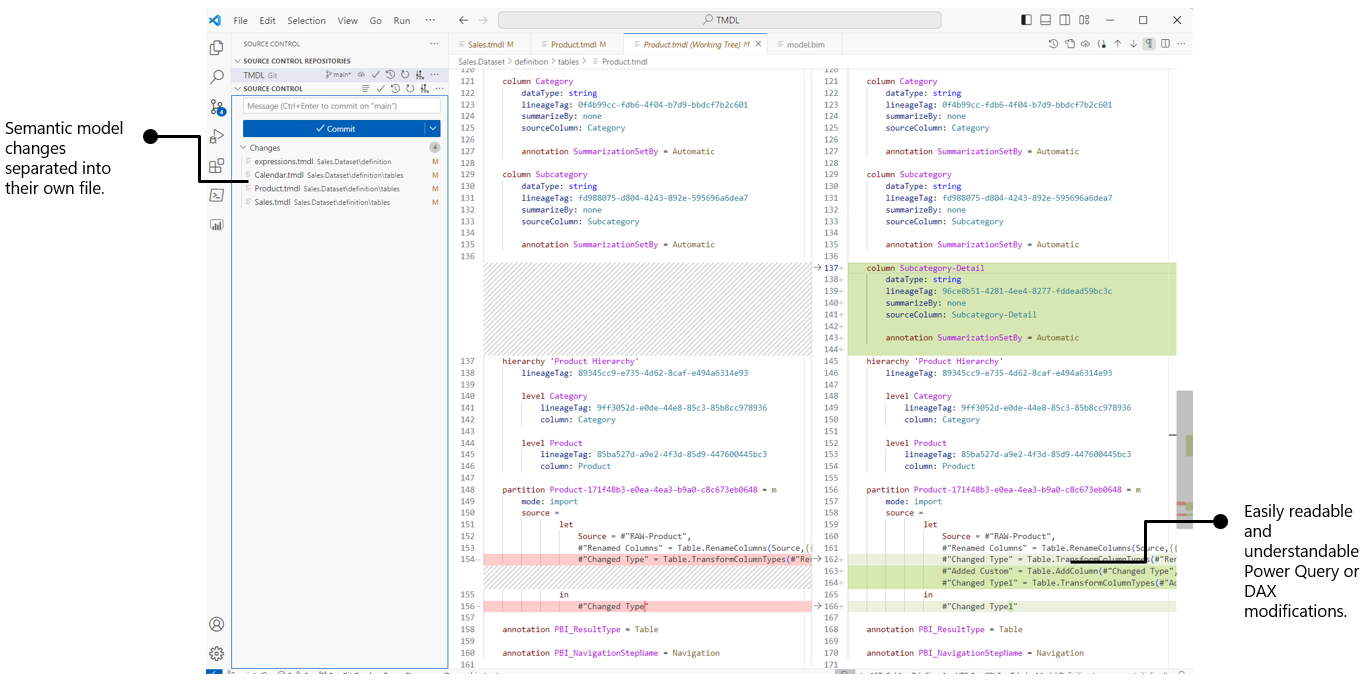This screenshot has width=1369, height=683.
Task: Select the main branch in TMDL repository
Action: pyautogui.click(x=338, y=75)
